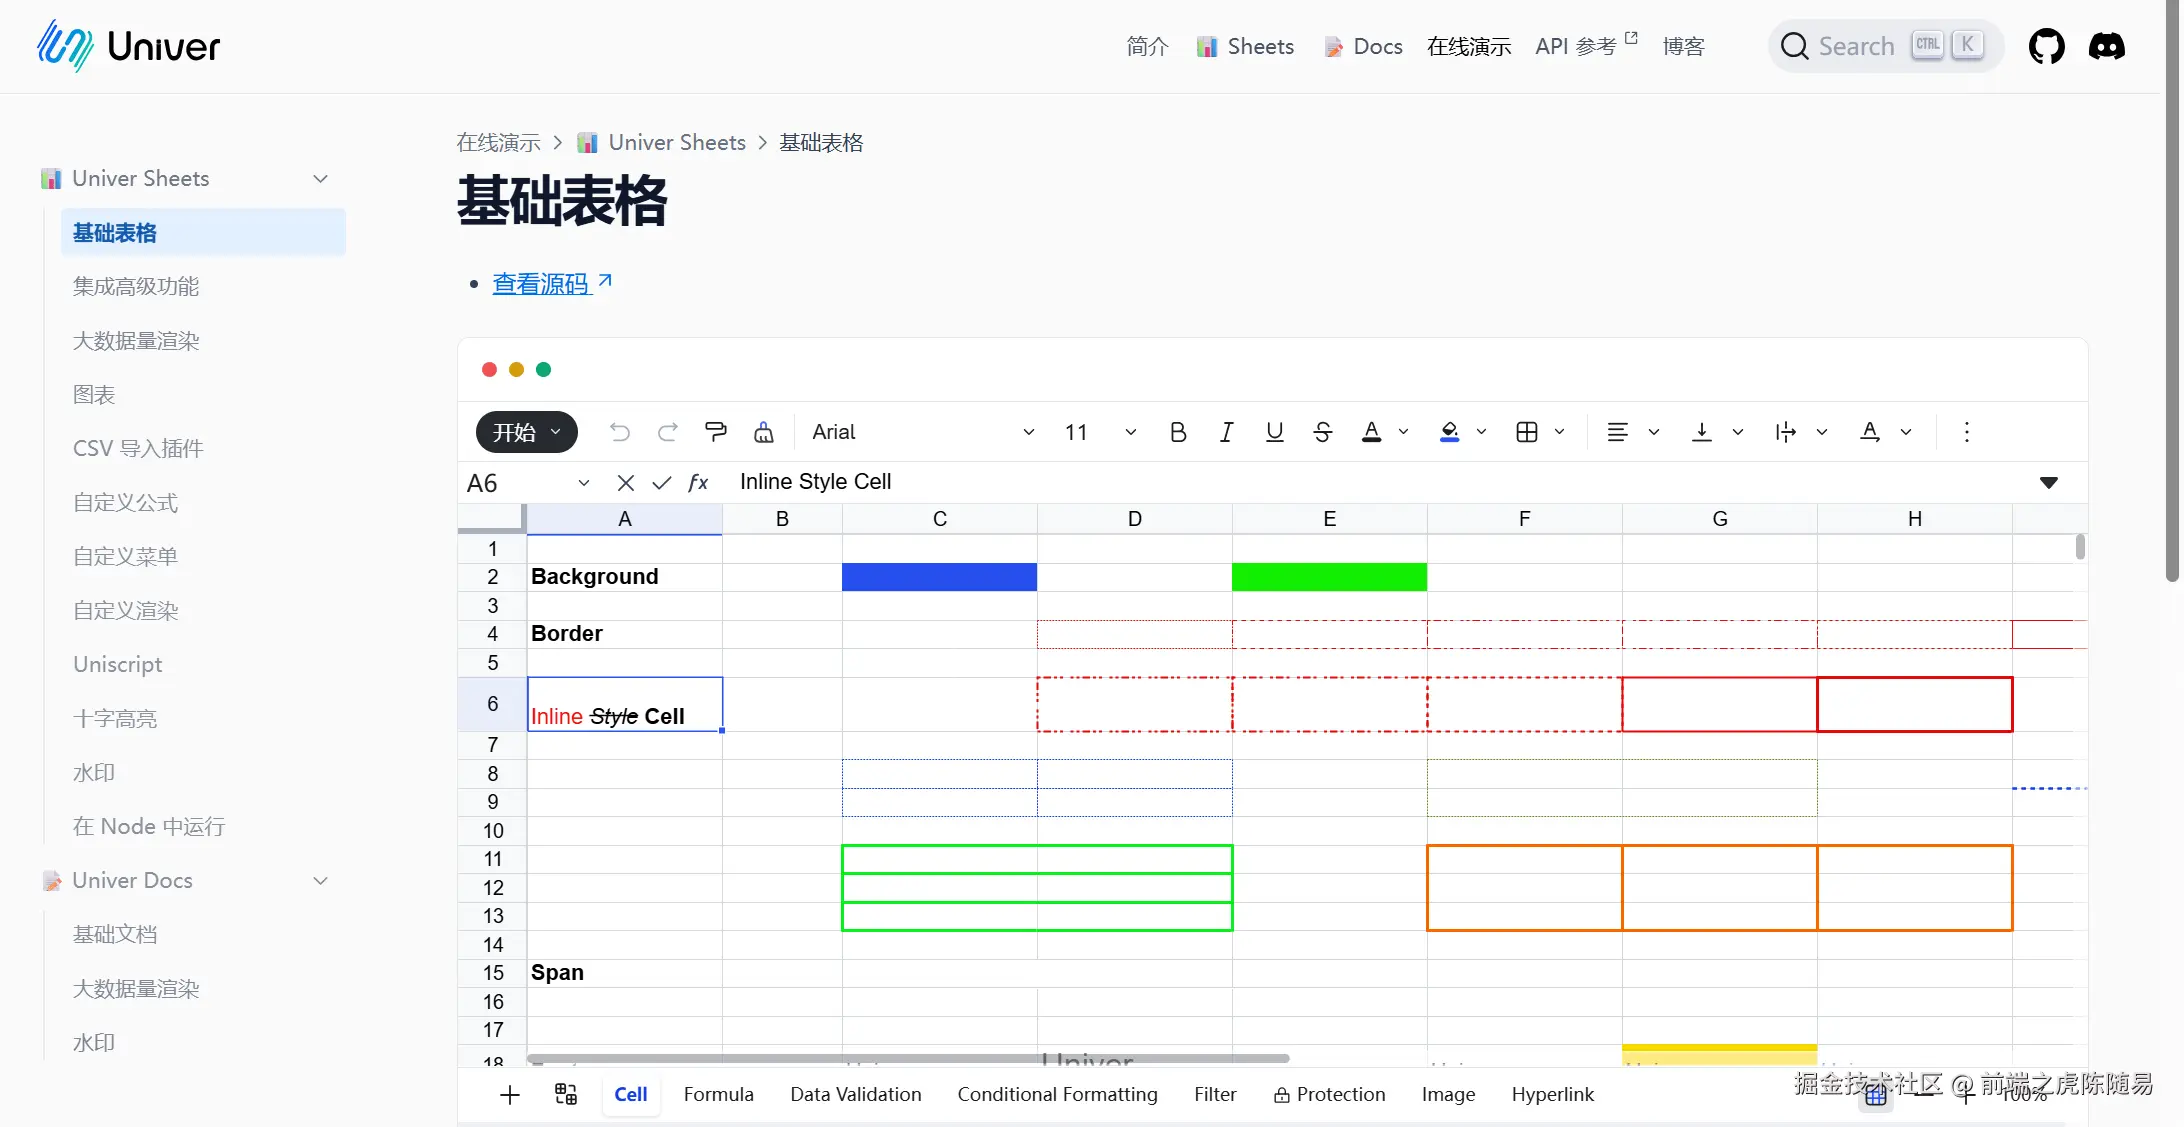The image size is (2184, 1127).
Task: Toggle strikethrough formatting
Action: [x=1322, y=432]
